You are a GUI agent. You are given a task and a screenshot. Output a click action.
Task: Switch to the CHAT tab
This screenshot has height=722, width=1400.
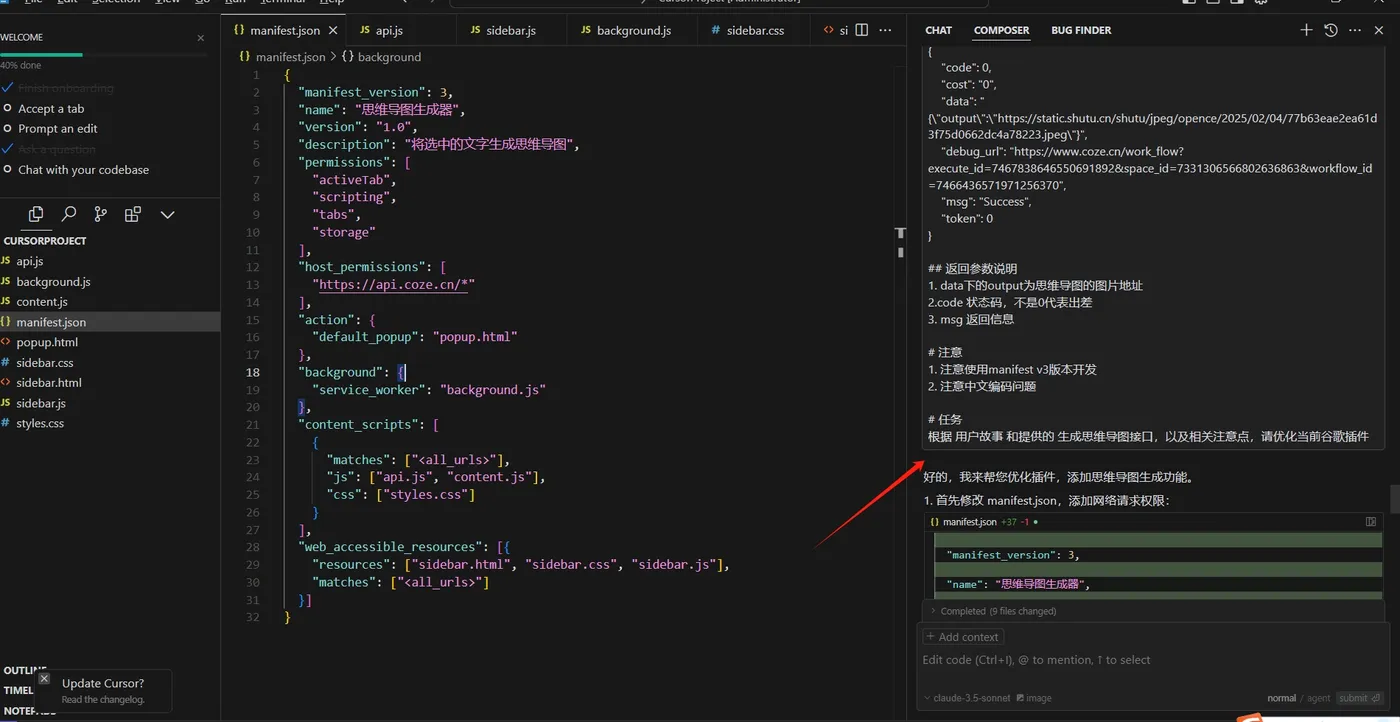(x=938, y=30)
